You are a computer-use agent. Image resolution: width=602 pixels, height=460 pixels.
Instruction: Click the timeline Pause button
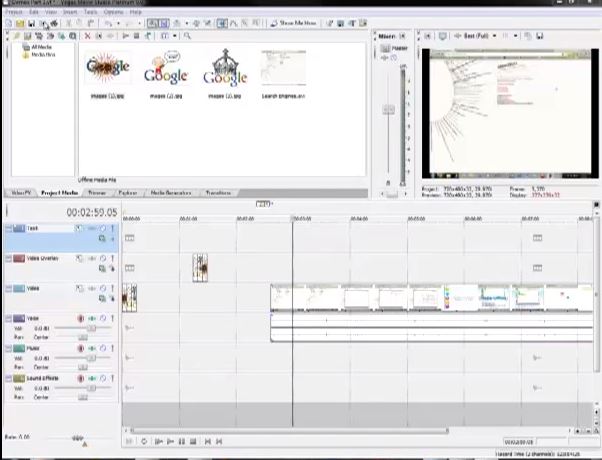tap(182, 442)
